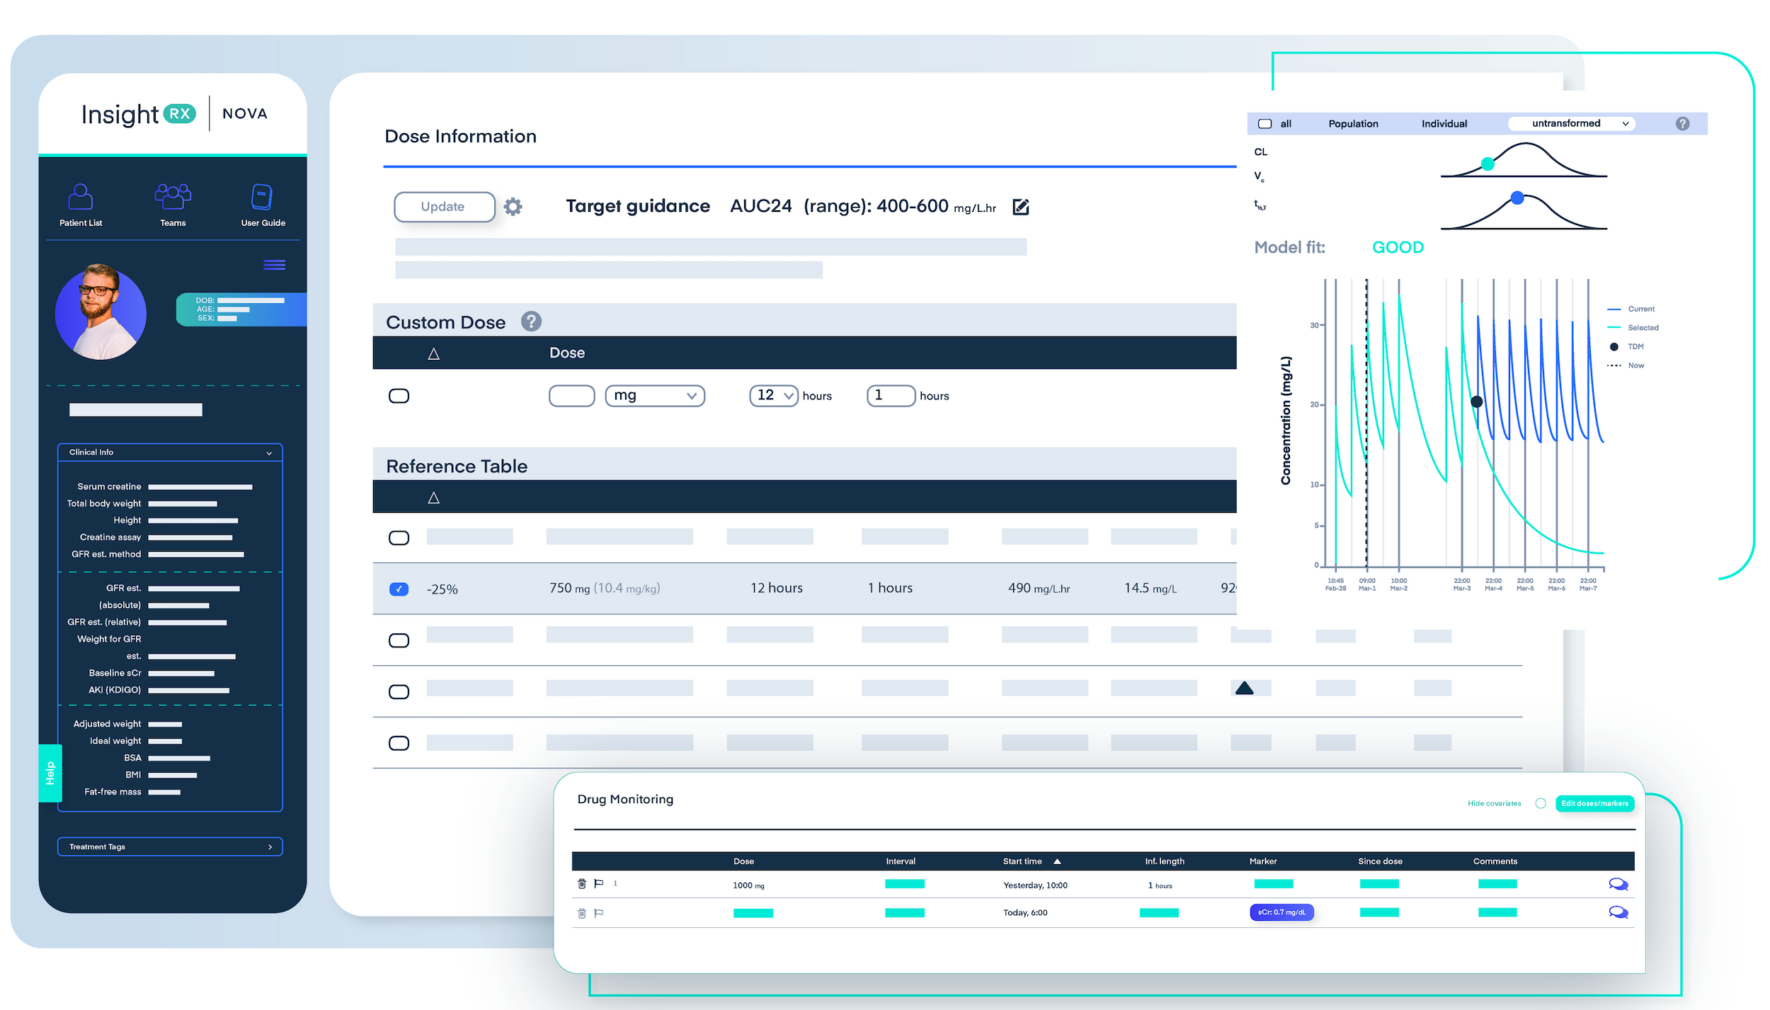Image resolution: width=1770 pixels, height=1010 pixels.
Task: Click the 'Today, 6:00' start time
Action: point(1025,913)
